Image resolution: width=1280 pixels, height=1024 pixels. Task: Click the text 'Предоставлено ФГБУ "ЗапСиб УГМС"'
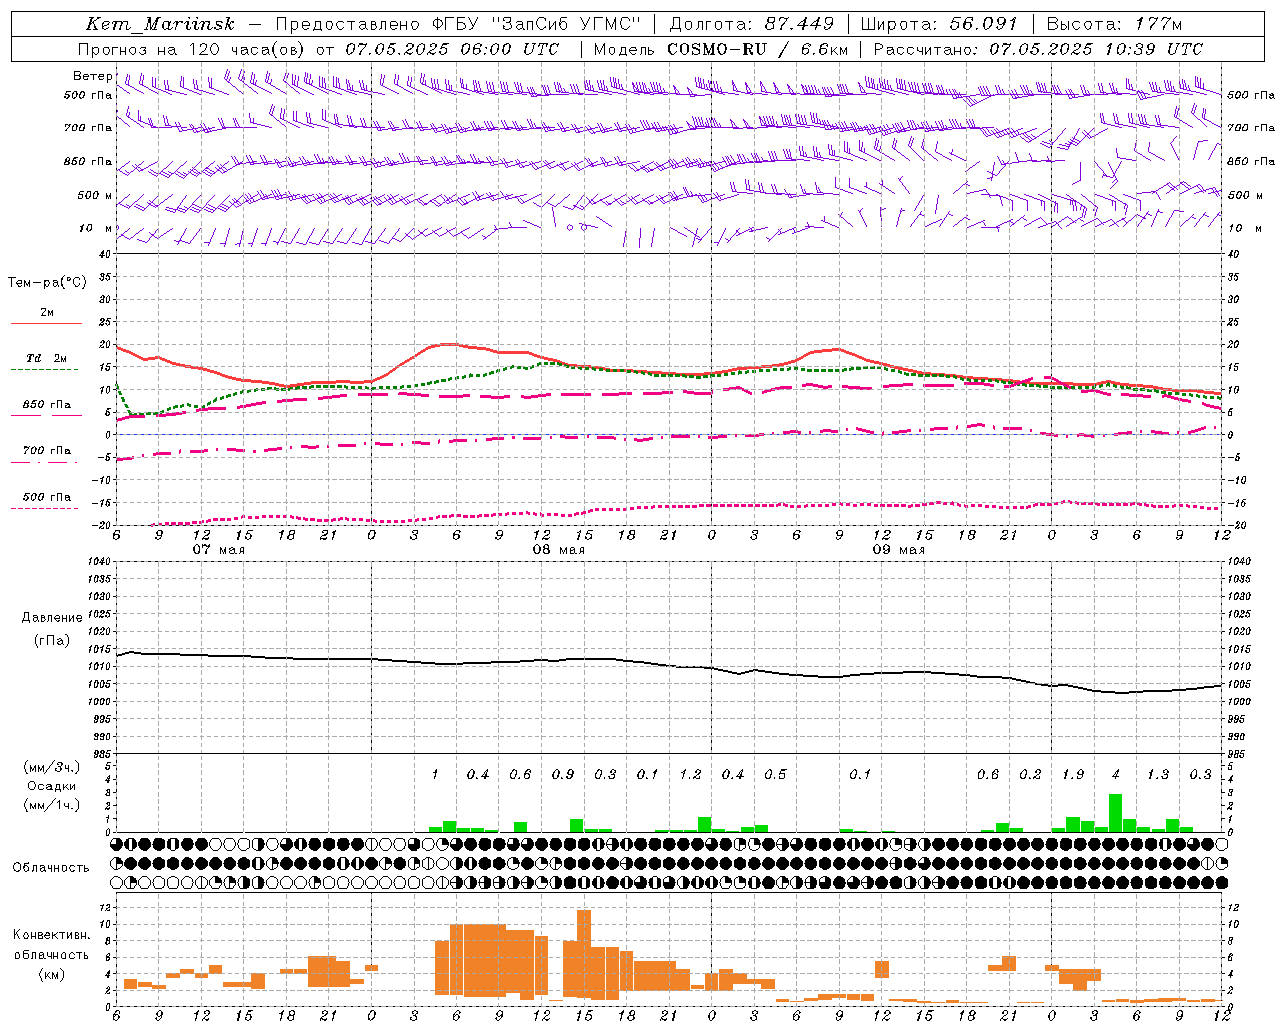[457, 24]
